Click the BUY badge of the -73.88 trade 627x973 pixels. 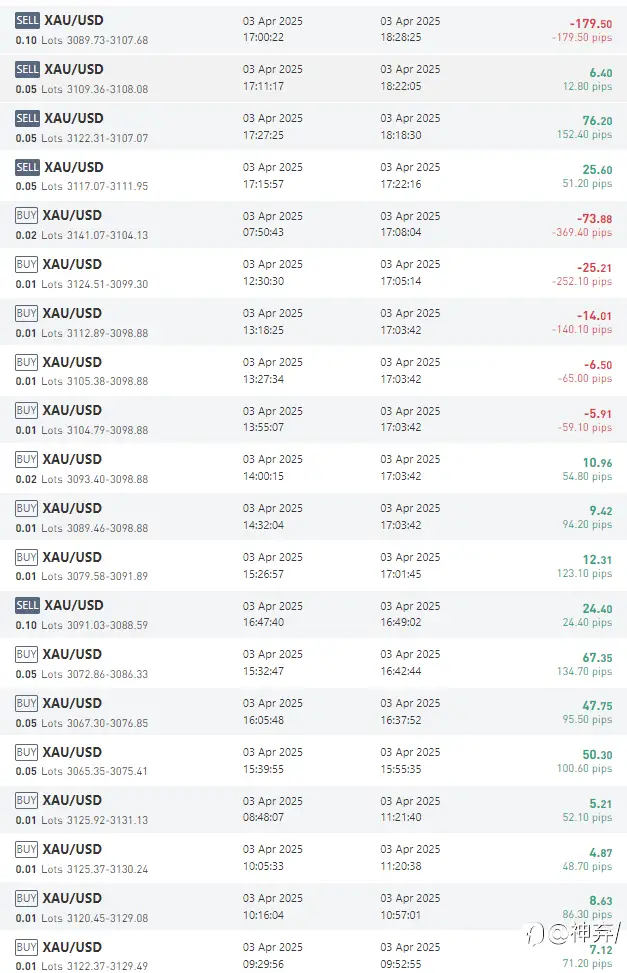[26, 215]
